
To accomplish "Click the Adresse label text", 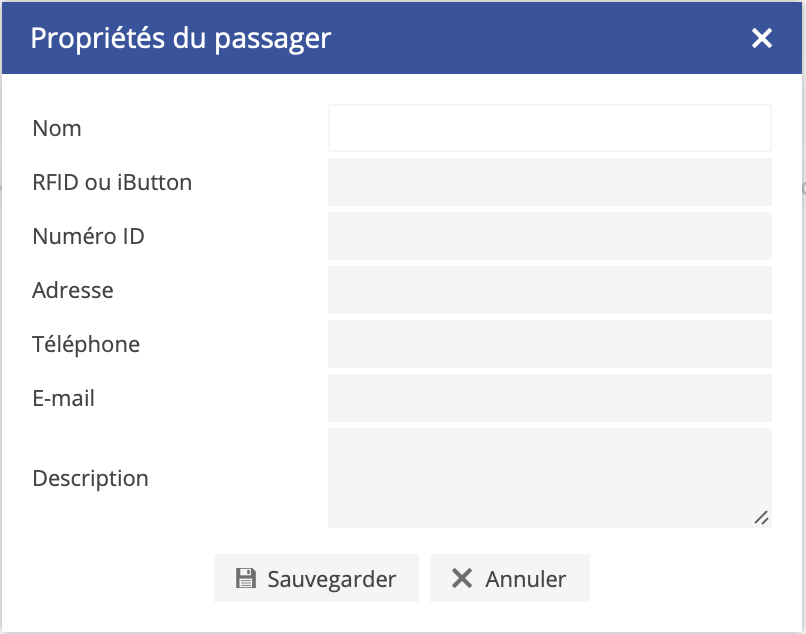I will (x=73, y=290).
